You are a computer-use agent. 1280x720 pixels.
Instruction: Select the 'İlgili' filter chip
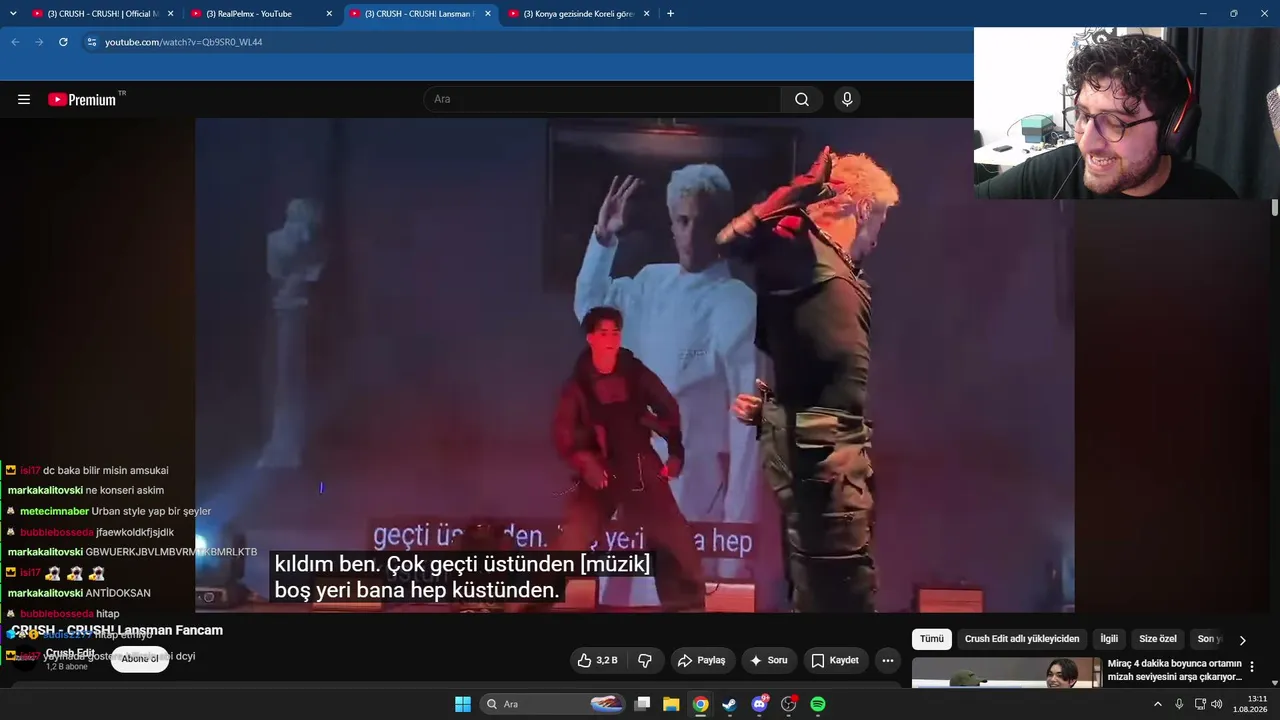coord(1109,639)
